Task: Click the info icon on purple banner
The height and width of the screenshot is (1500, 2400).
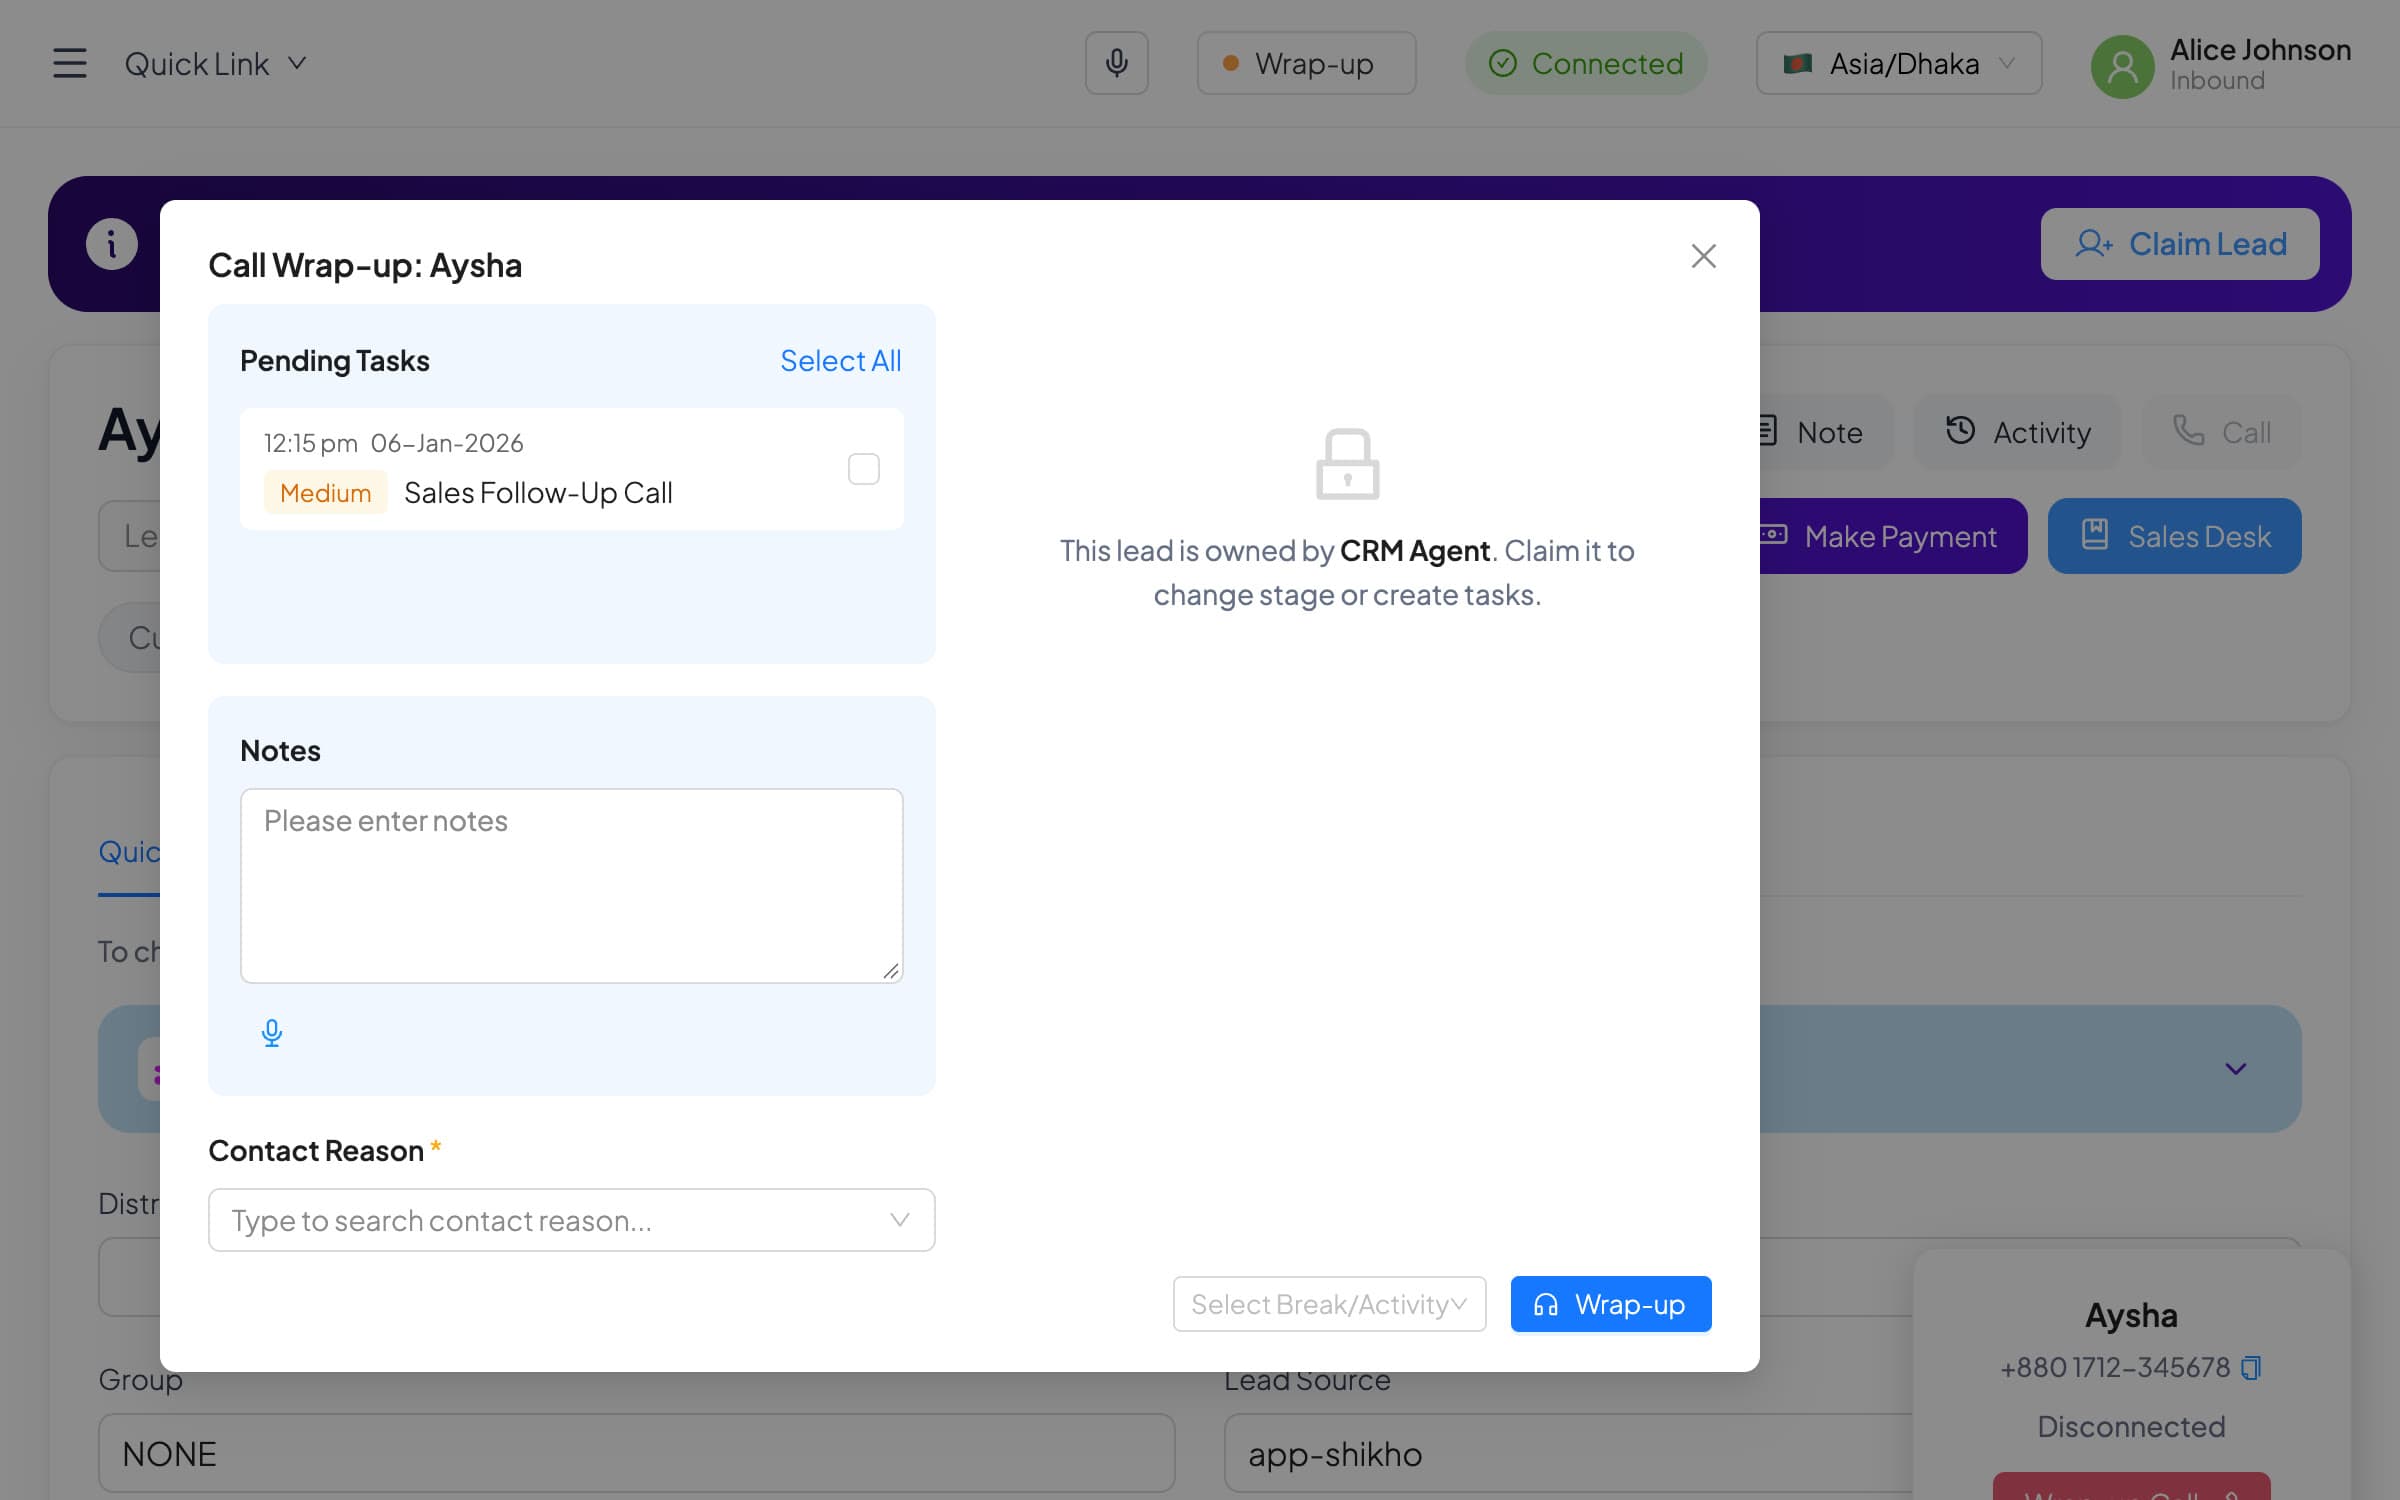Action: tap(112, 244)
